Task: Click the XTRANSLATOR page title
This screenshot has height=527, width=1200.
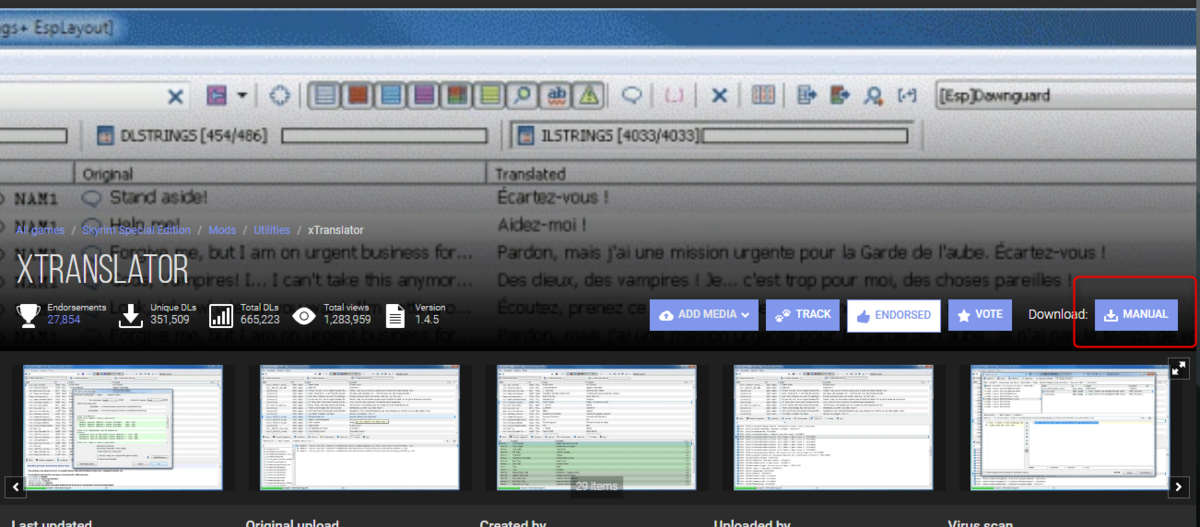Action: [102, 269]
